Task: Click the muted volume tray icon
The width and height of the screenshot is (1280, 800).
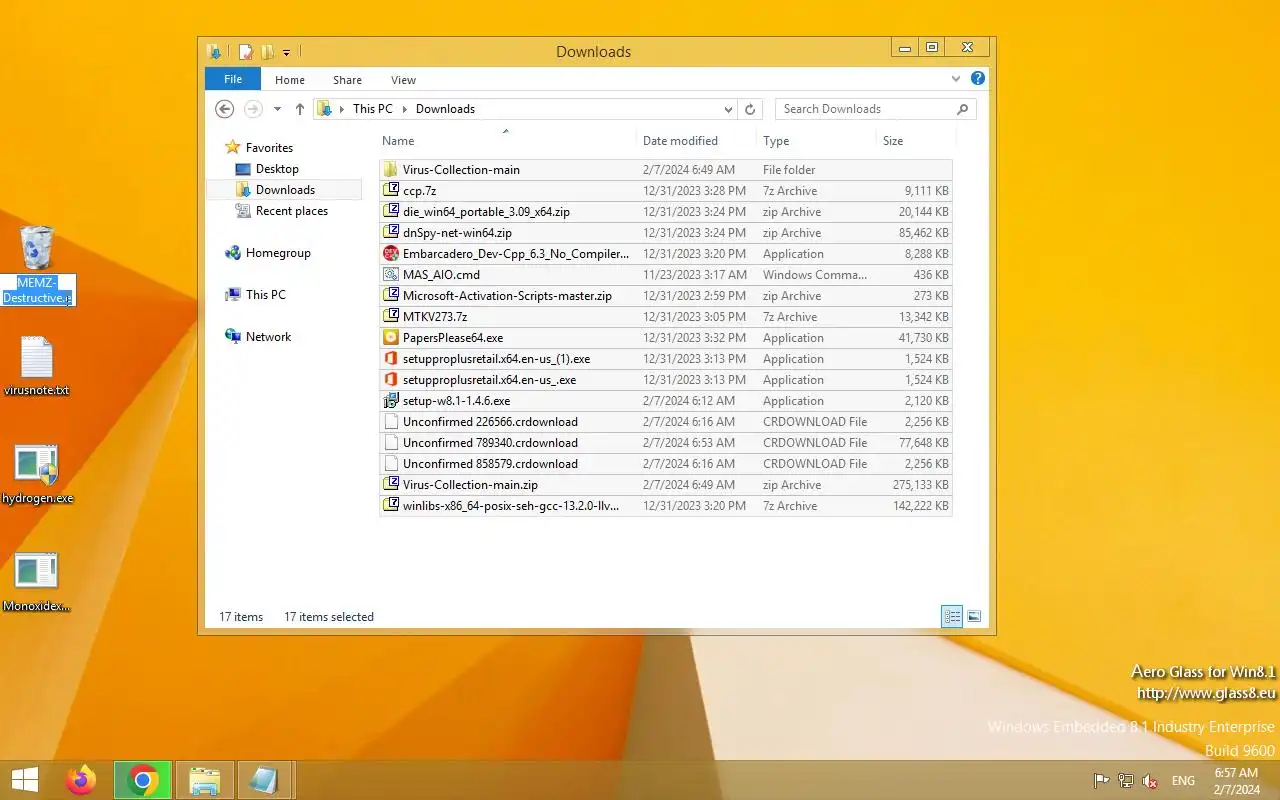Action: pos(1150,781)
